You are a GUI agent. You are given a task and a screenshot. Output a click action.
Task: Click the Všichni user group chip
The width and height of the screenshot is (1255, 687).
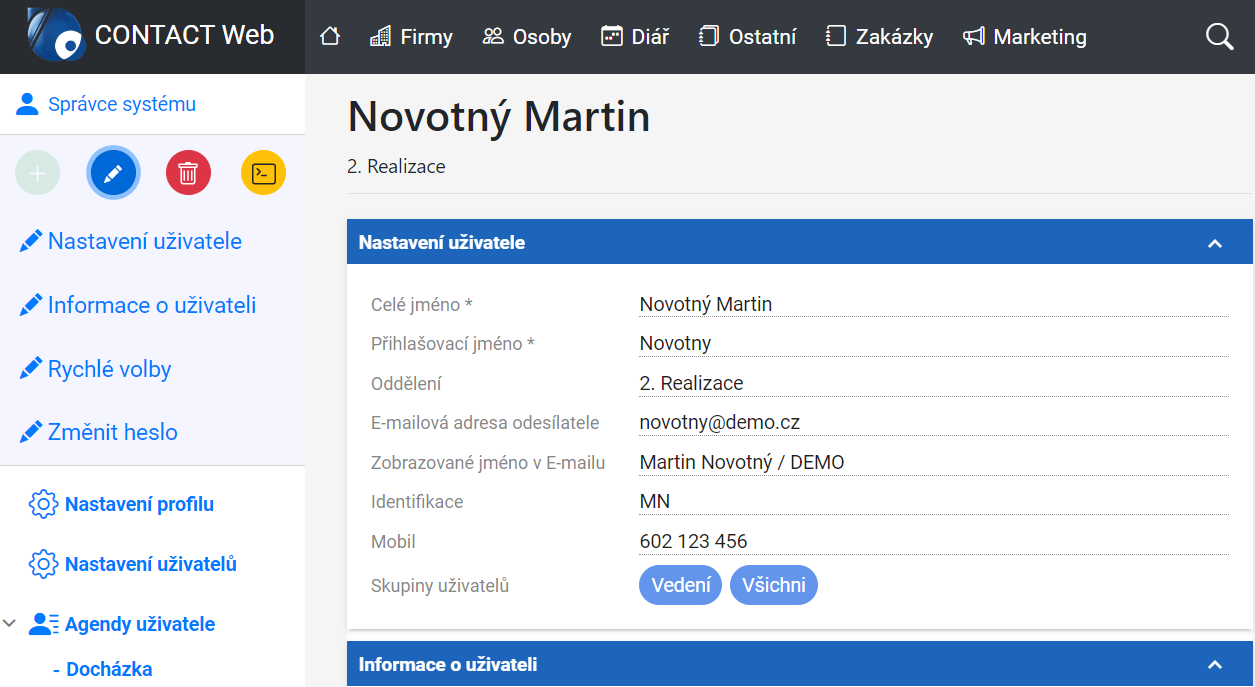pyautogui.click(x=774, y=586)
